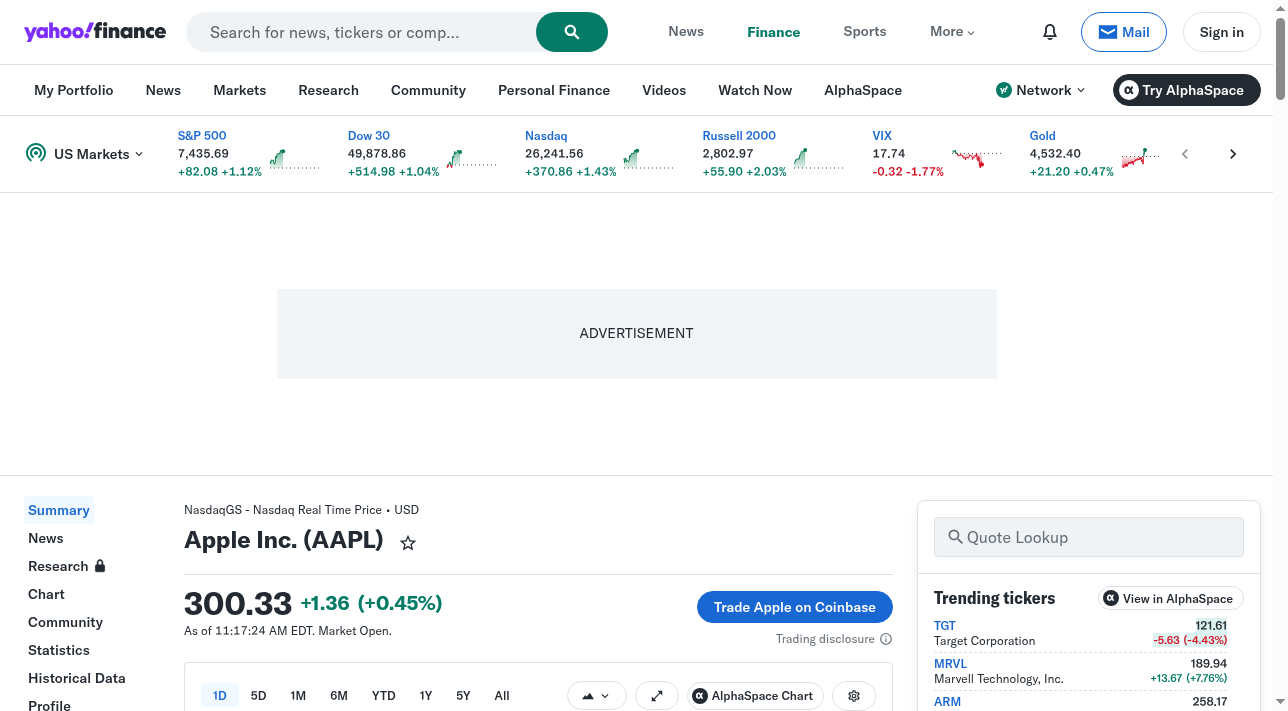
Task: Open Chart in left sidebar
Action: pyautogui.click(x=46, y=594)
